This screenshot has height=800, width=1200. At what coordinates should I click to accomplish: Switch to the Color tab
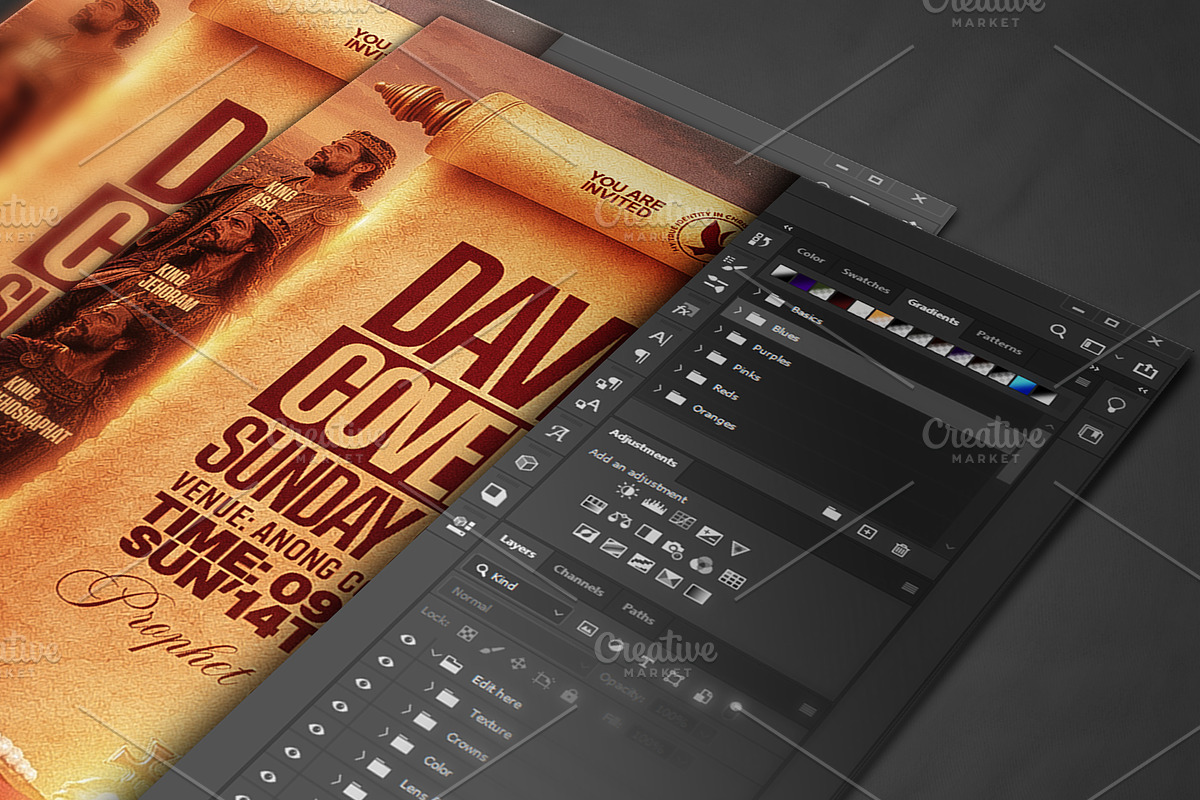[x=810, y=257]
